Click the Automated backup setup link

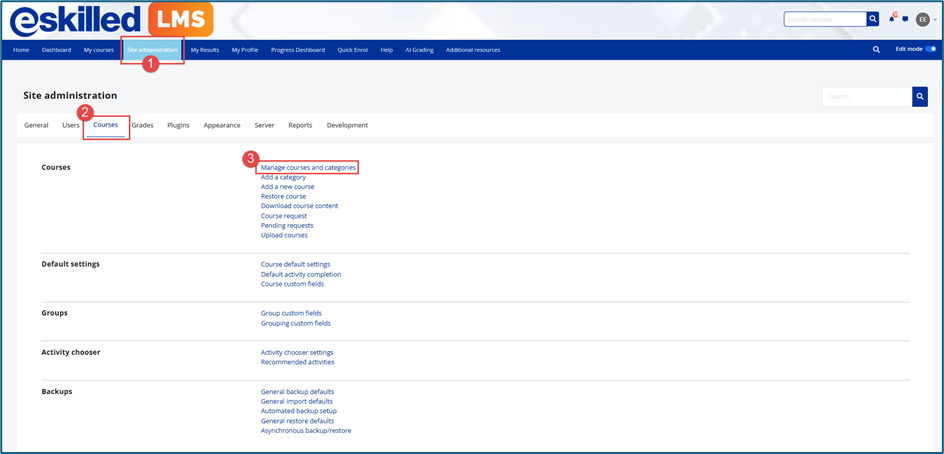298,411
